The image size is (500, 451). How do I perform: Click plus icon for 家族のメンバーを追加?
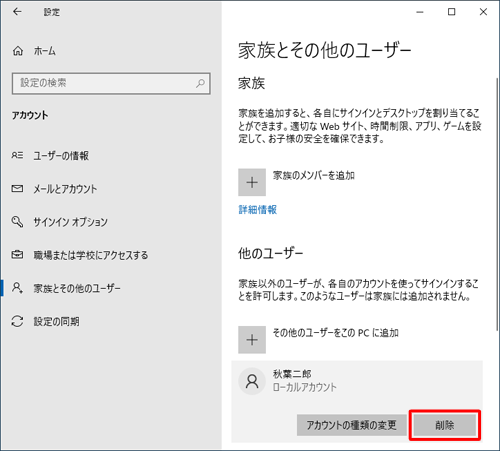click(x=252, y=182)
